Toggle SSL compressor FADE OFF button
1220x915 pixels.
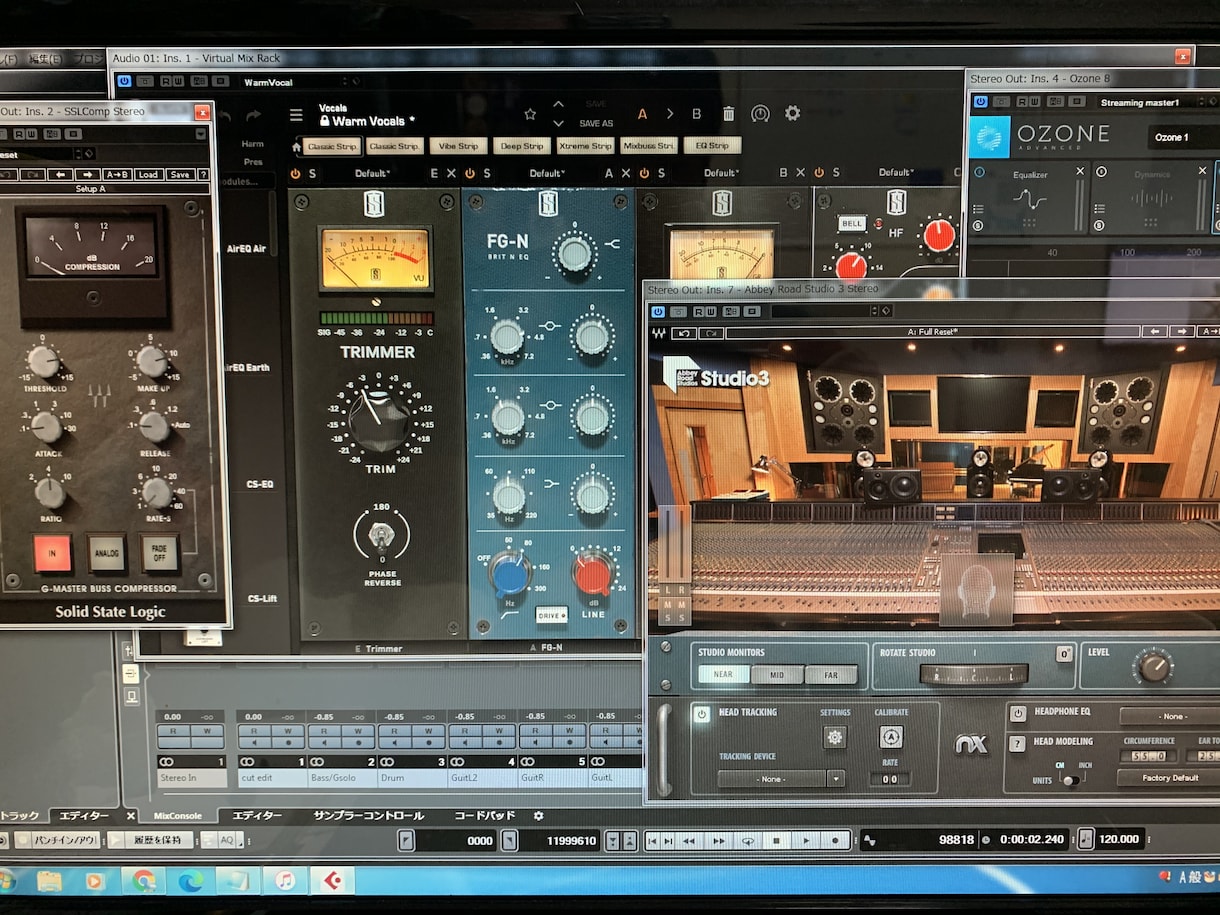point(160,552)
